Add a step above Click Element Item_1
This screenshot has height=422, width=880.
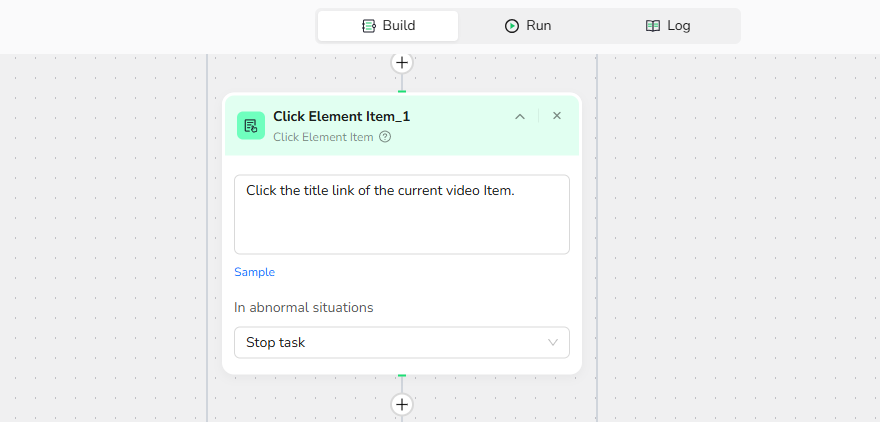[402, 62]
